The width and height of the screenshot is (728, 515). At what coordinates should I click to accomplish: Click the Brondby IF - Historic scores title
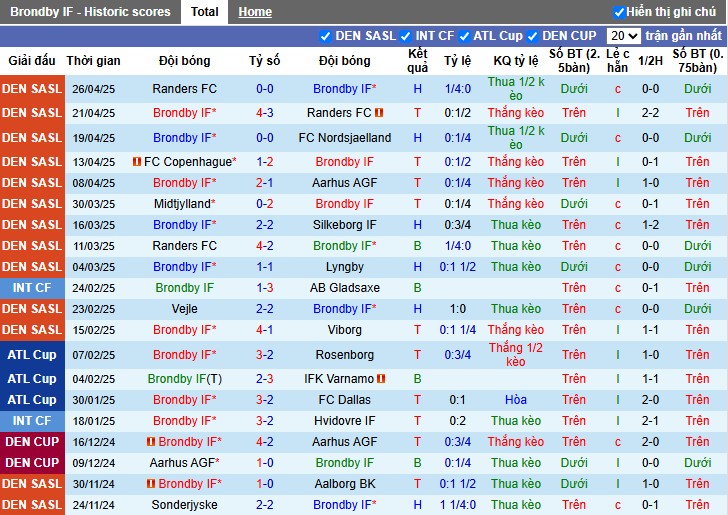pyautogui.click(x=90, y=12)
